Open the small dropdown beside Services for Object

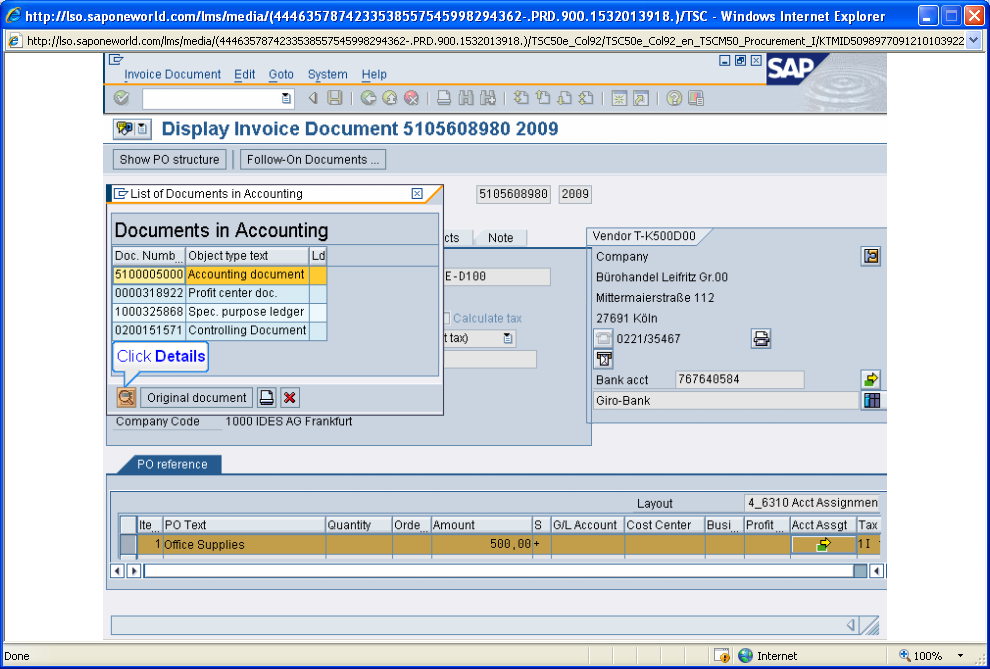[142, 129]
